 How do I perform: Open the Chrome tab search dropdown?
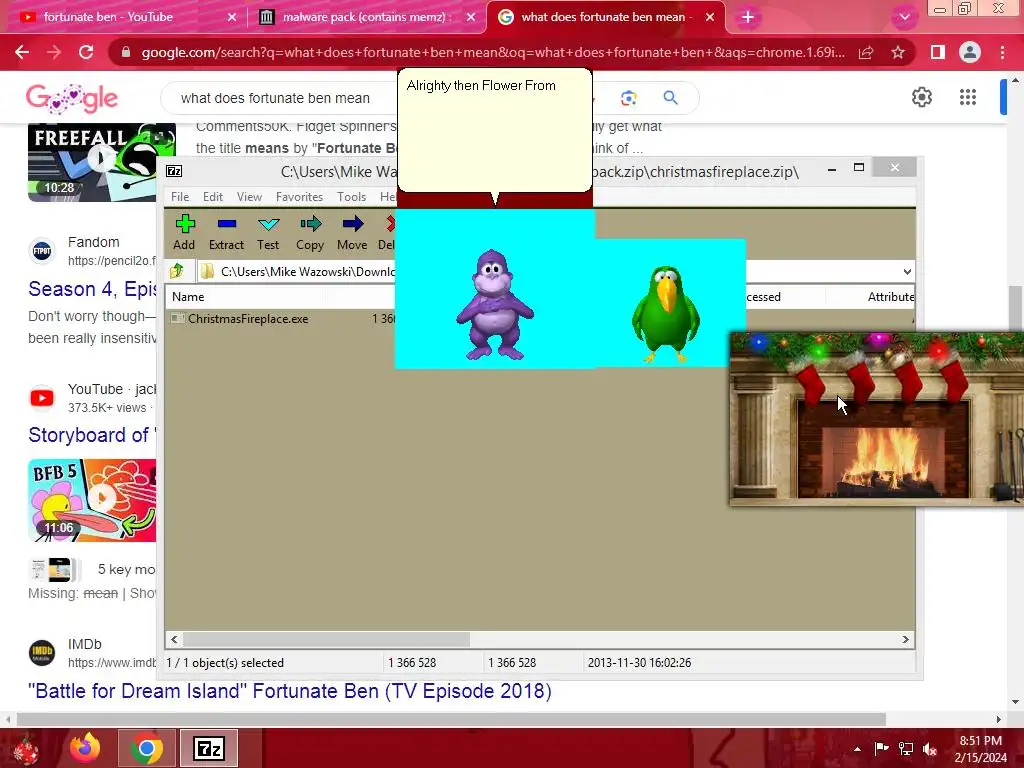pos(904,17)
